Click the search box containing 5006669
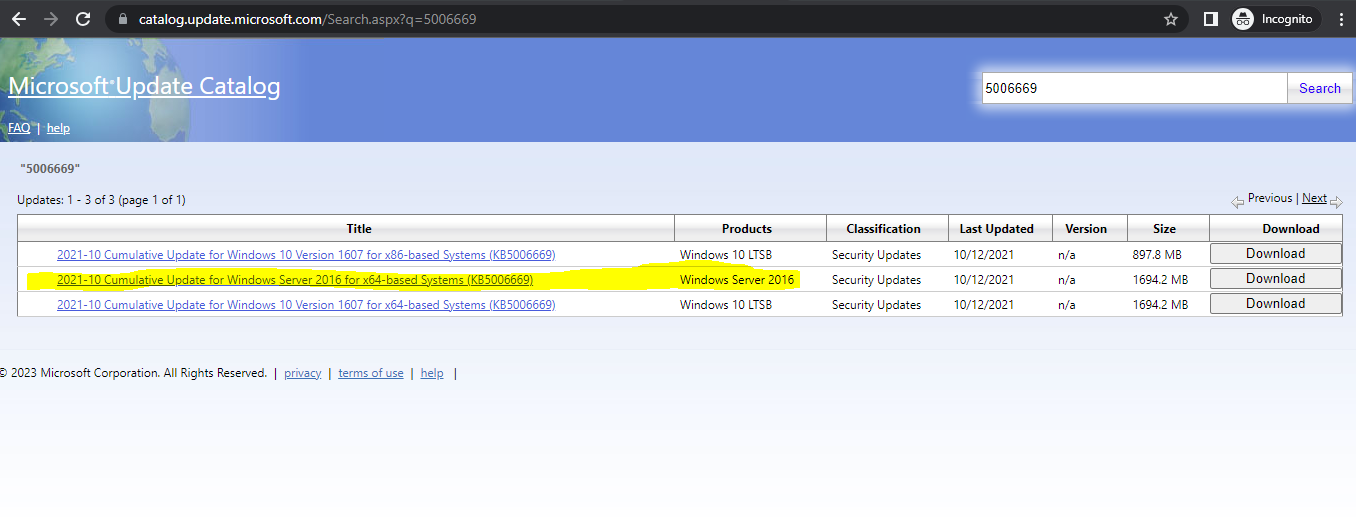Image resolution: width=1356 pixels, height=517 pixels. point(1134,88)
